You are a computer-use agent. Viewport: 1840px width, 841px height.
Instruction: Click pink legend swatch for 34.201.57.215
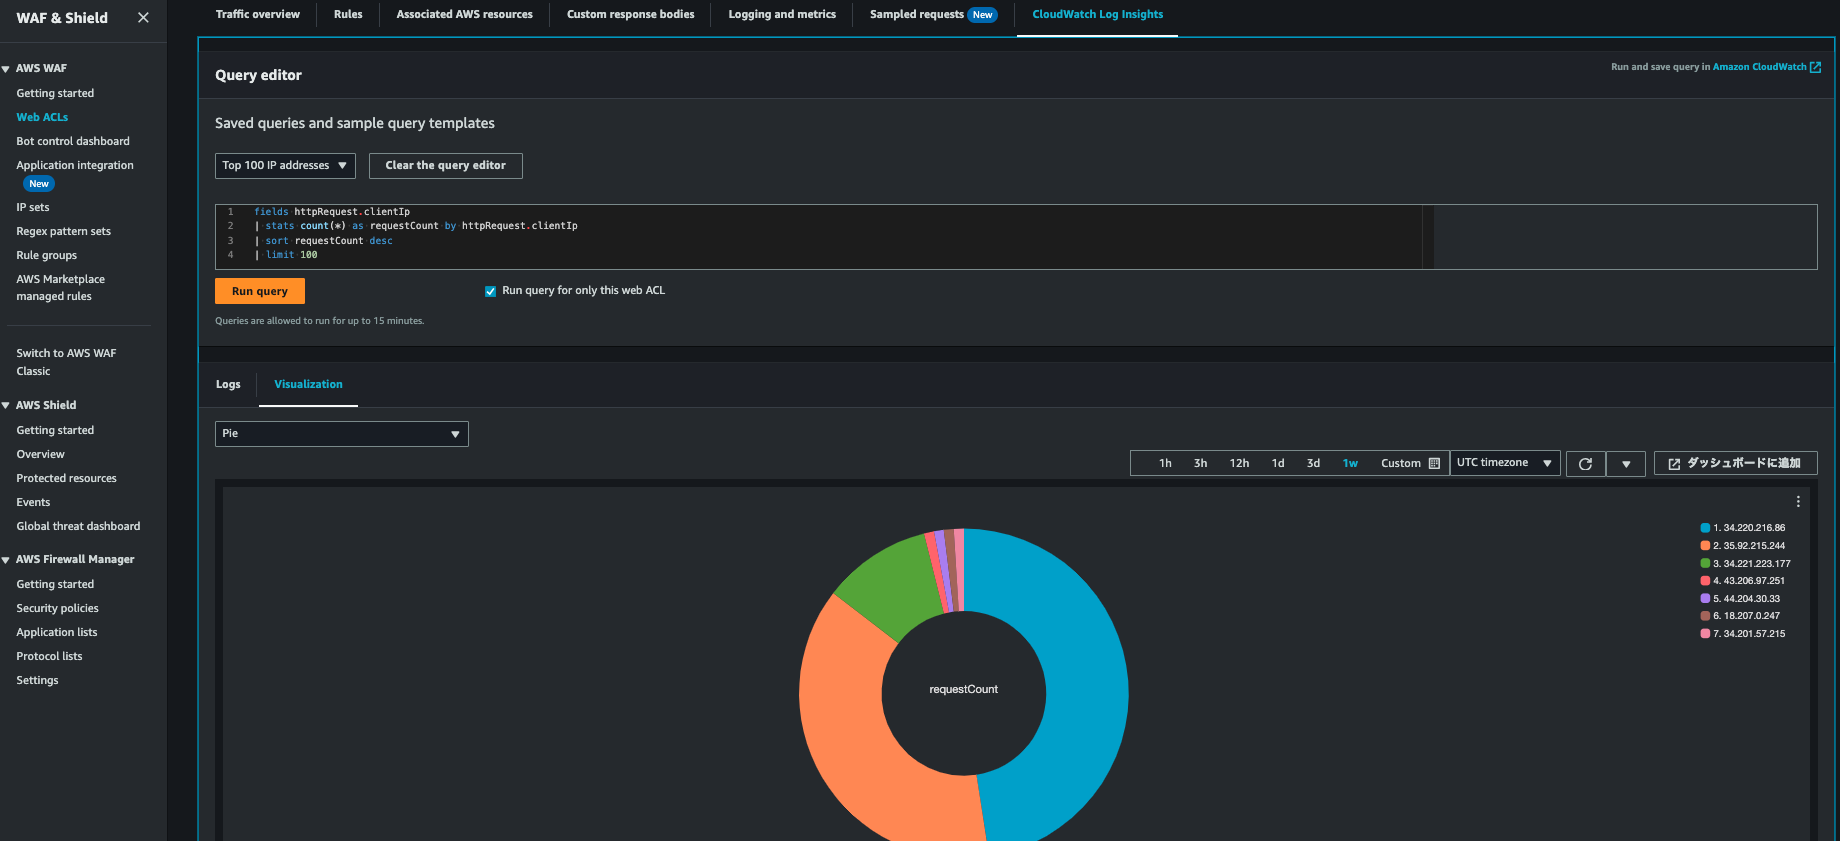click(1705, 634)
